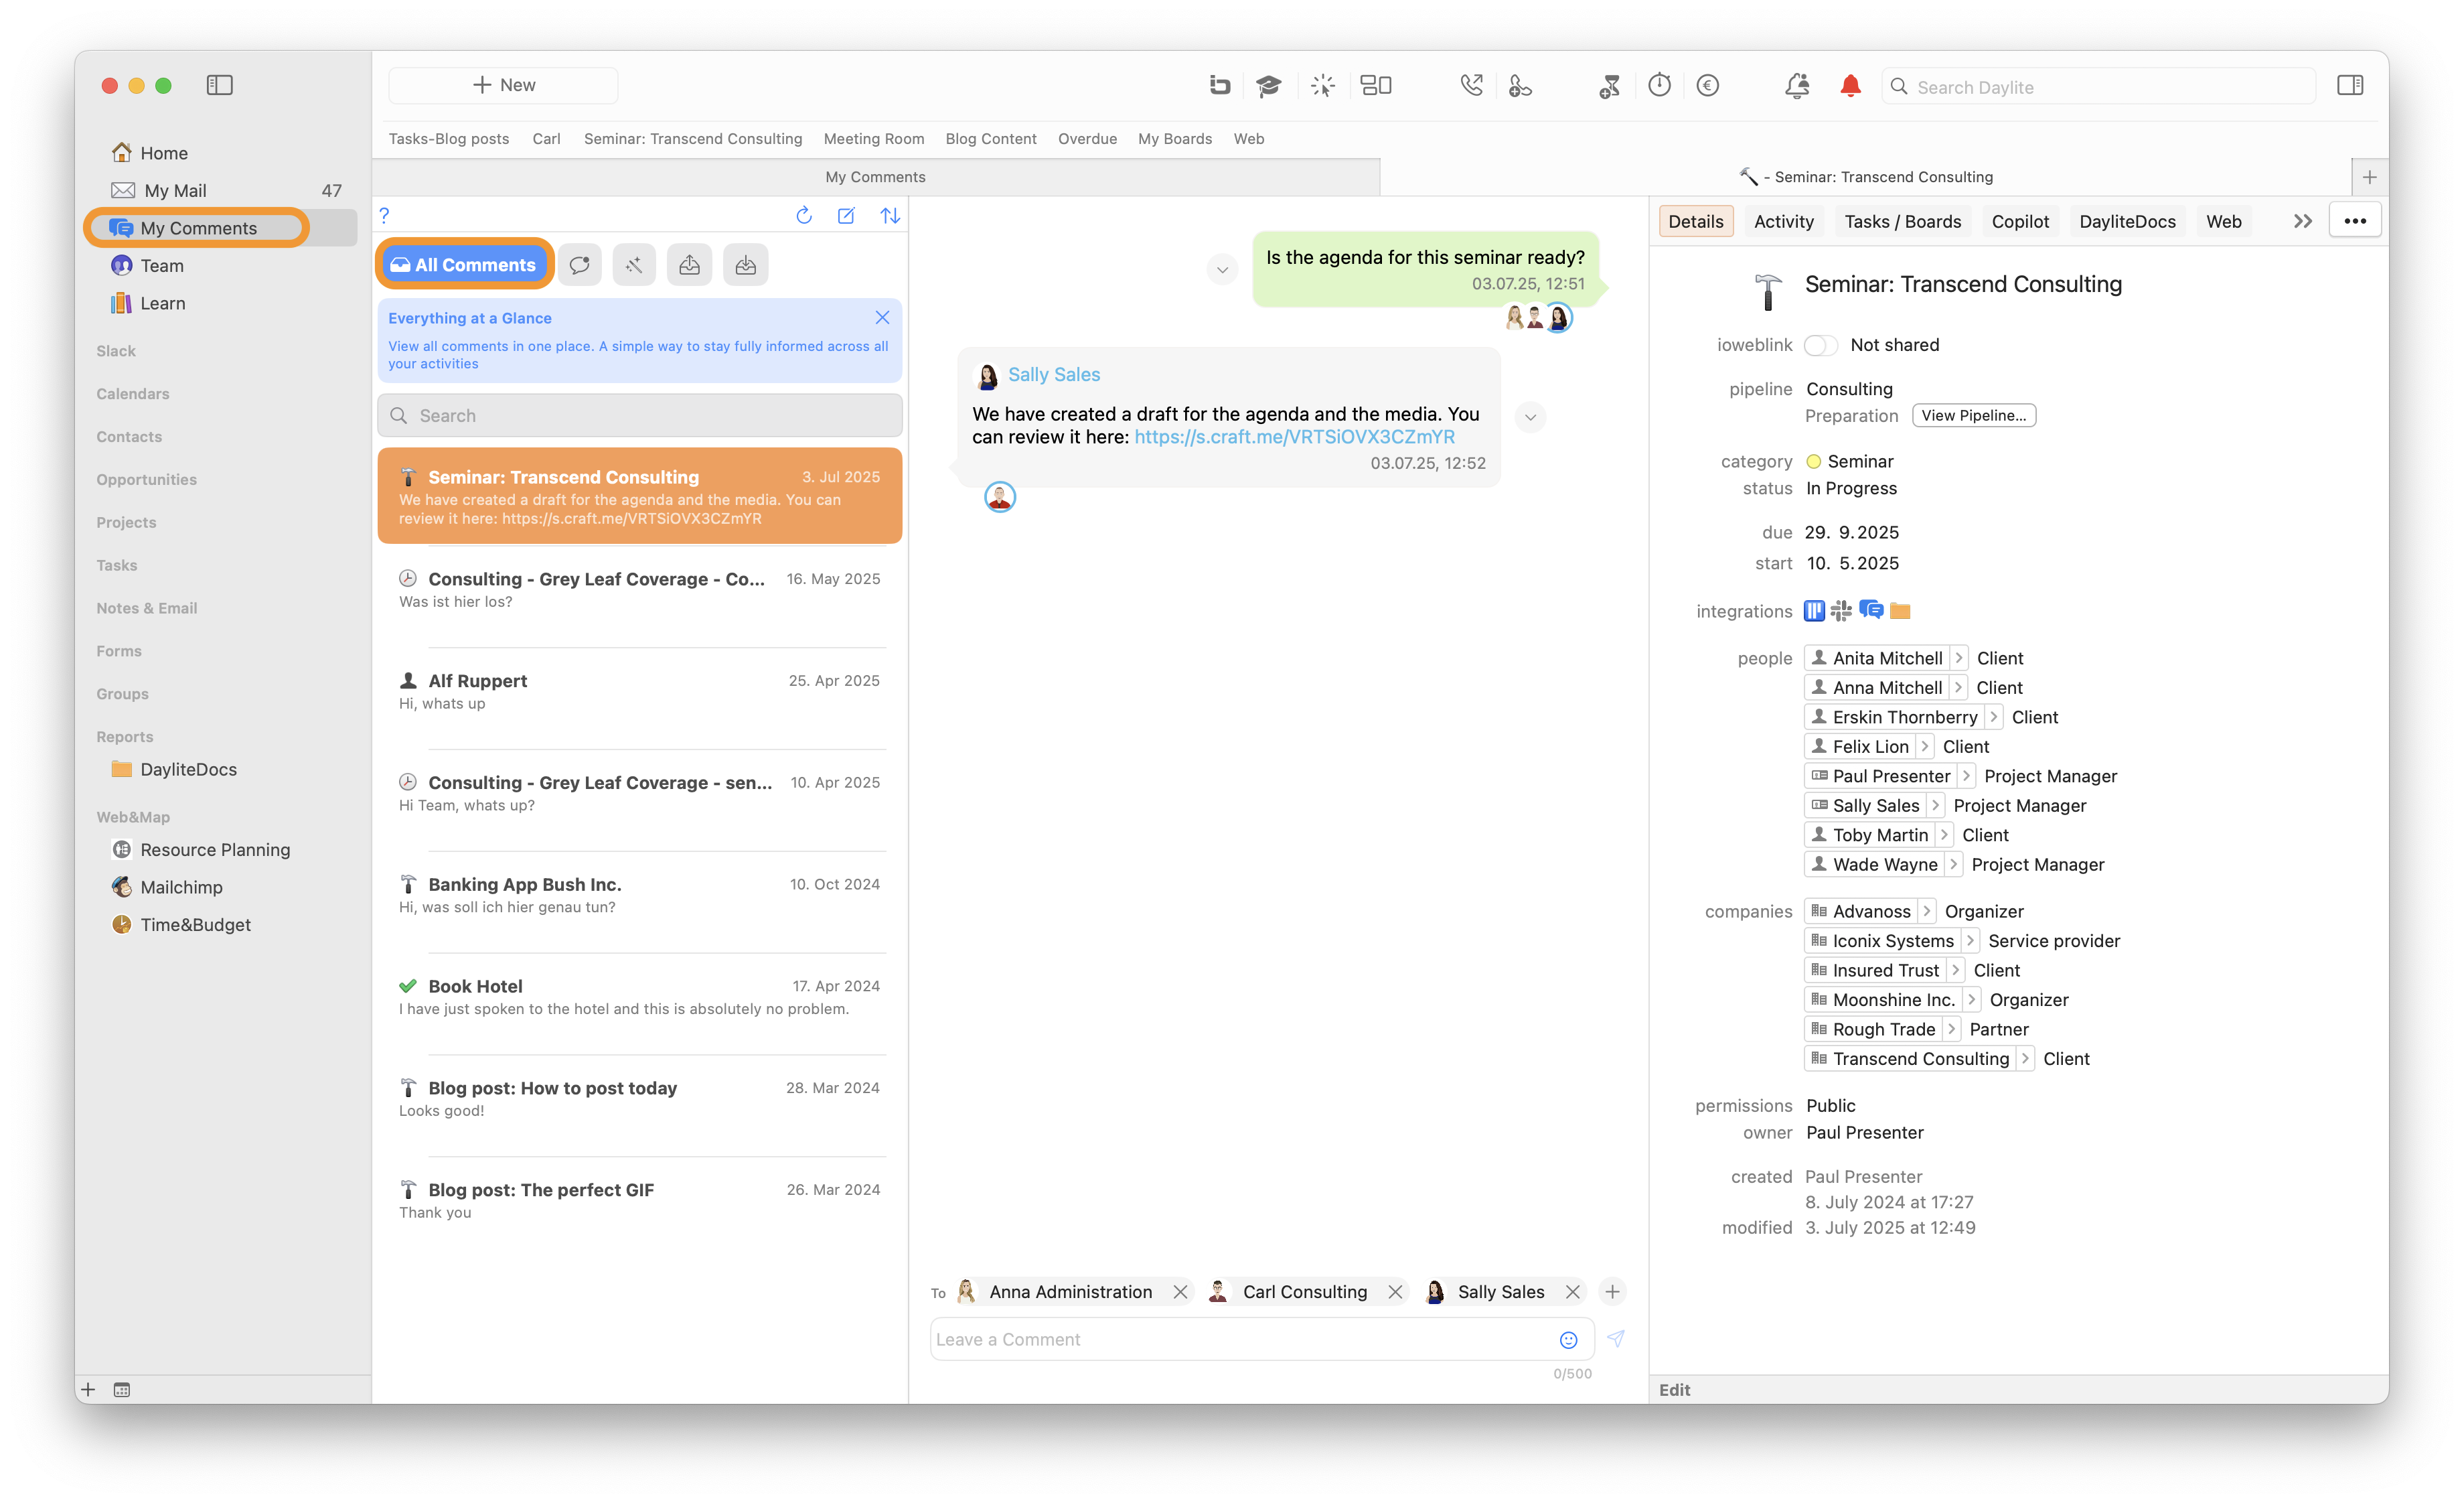Viewport: 2464px width, 1503px height.
Task: Open Resource Planning in sidebar
Action: pos(215,850)
